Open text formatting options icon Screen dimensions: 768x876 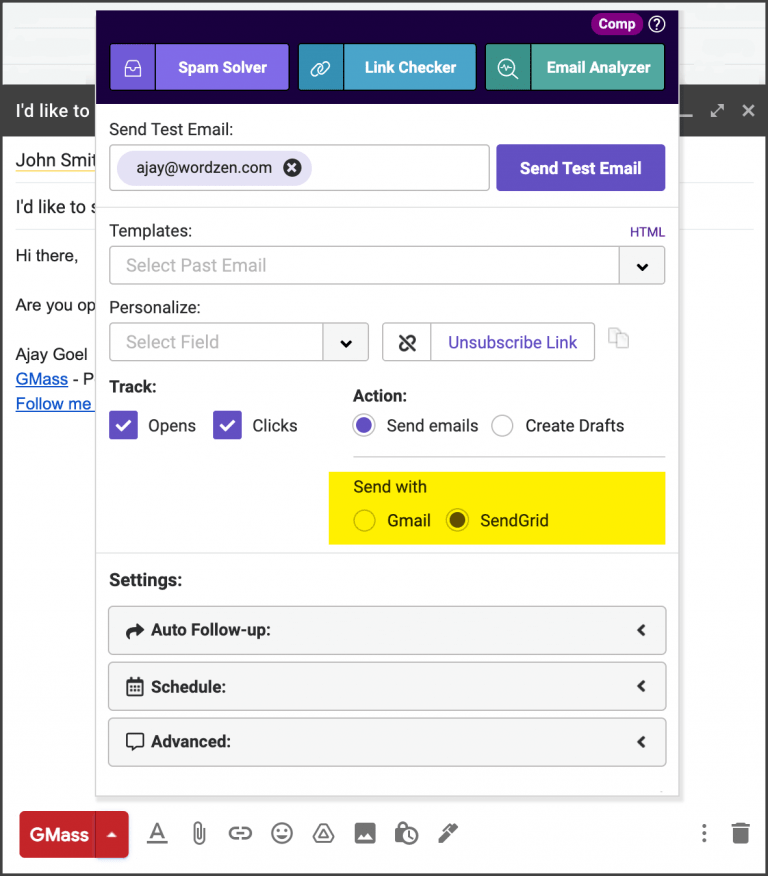pos(158,834)
